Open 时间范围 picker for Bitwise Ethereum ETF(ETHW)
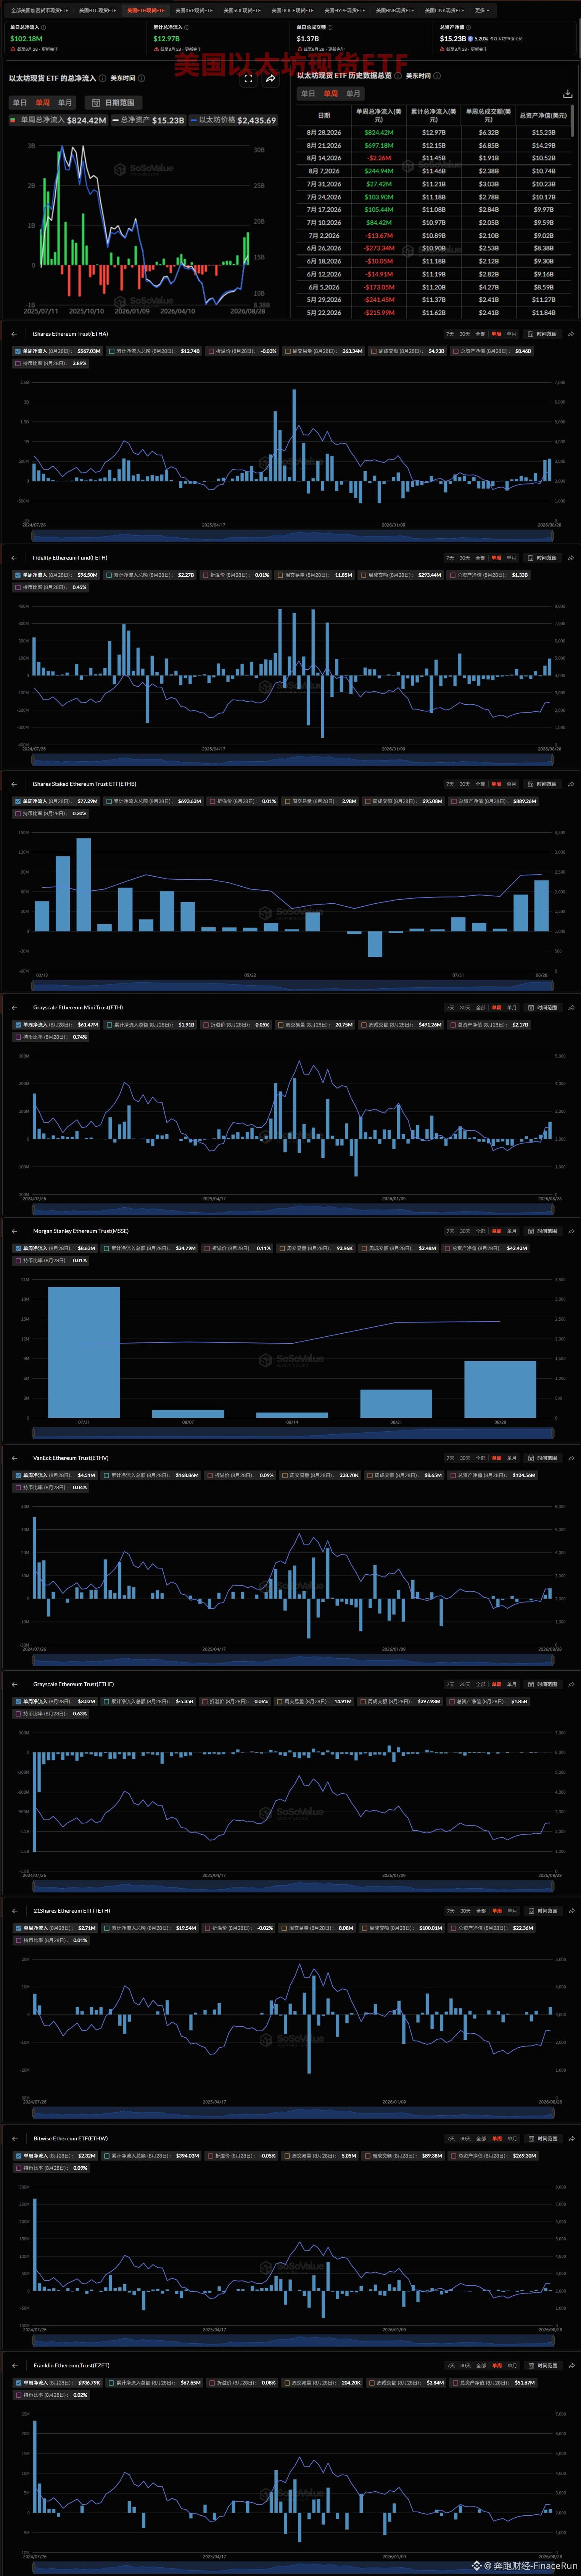This screenshot has height=2576, width=581. tap(542, 2139)
